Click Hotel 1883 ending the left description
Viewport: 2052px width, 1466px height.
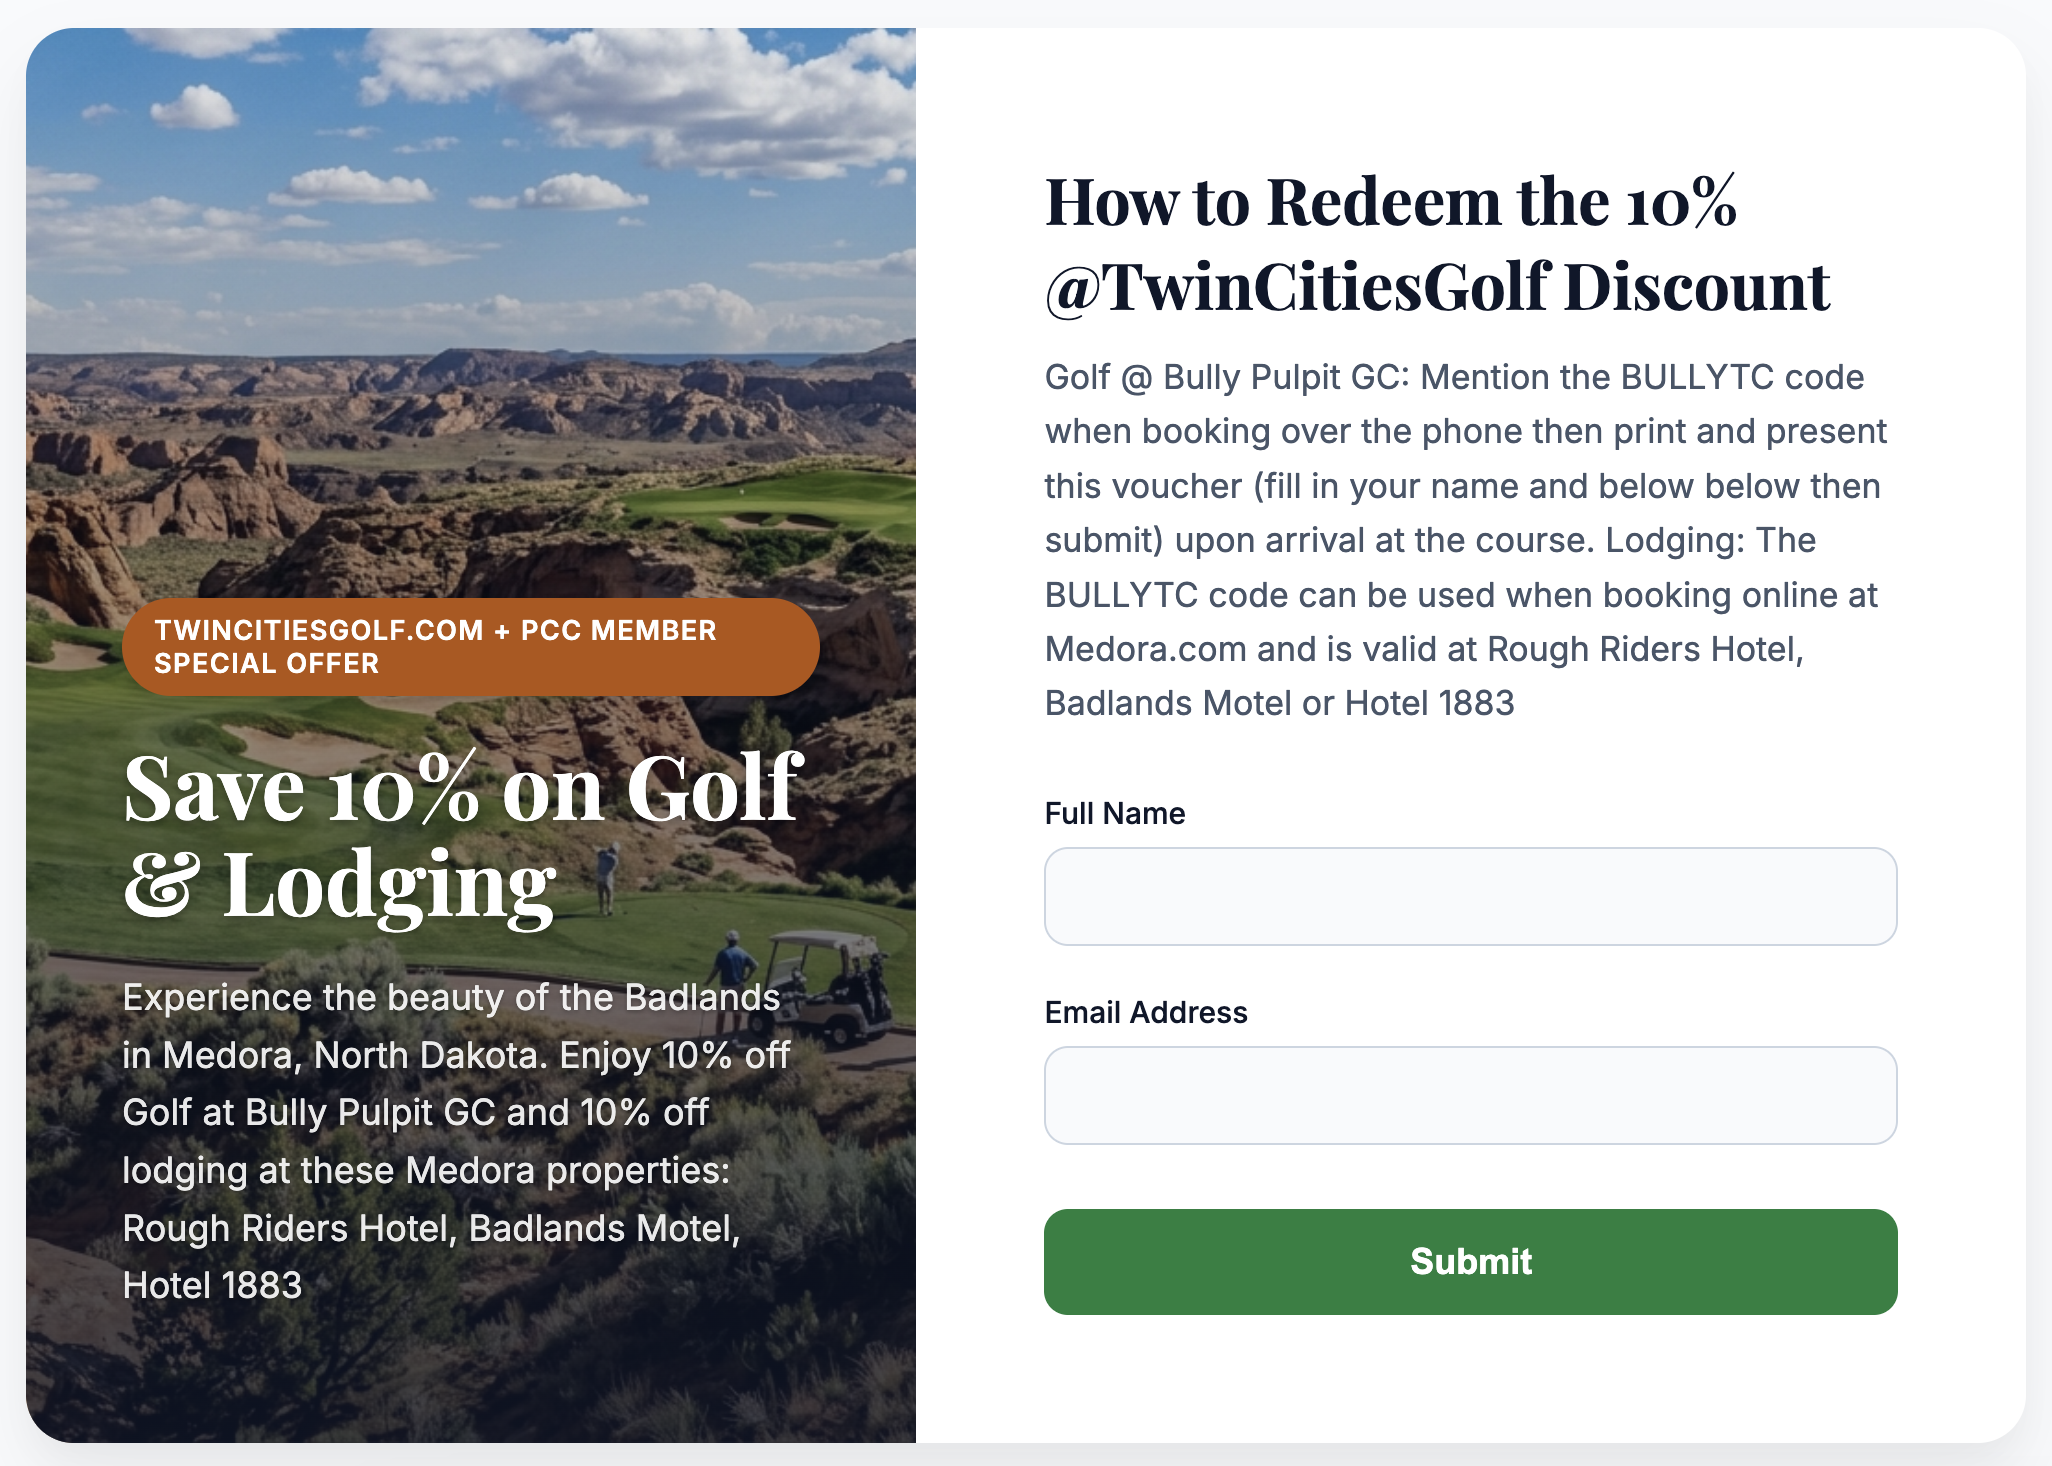pos(212,1285)
